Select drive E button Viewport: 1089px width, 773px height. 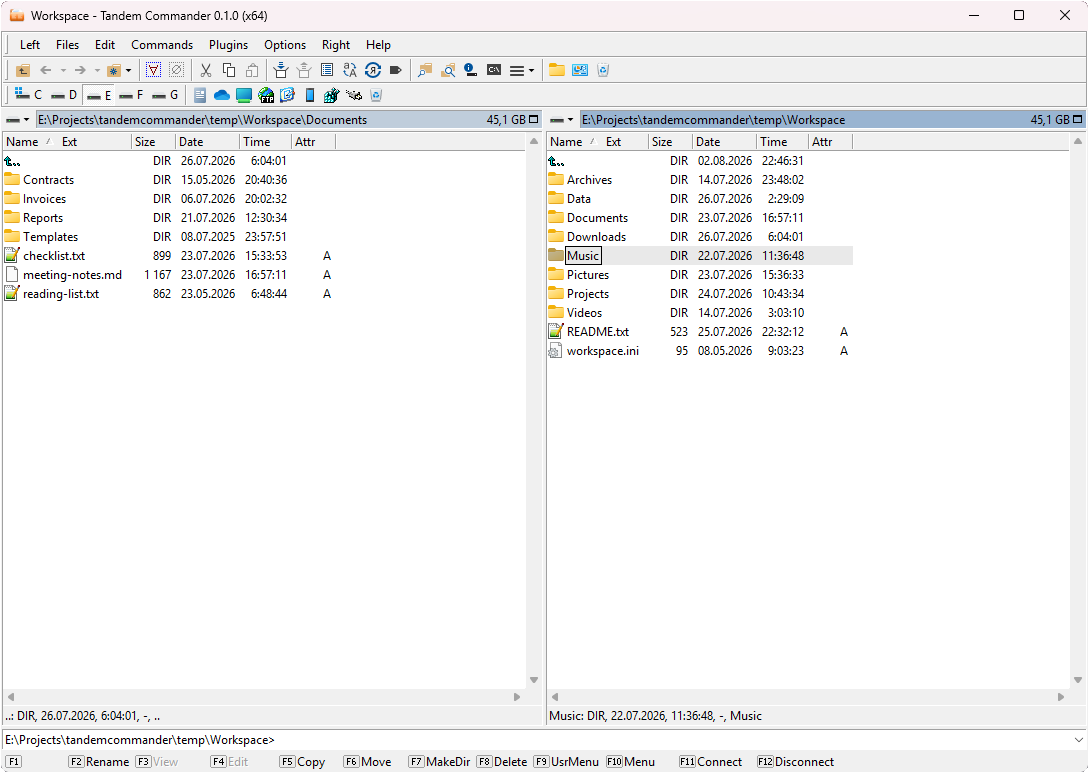point(99,94)
